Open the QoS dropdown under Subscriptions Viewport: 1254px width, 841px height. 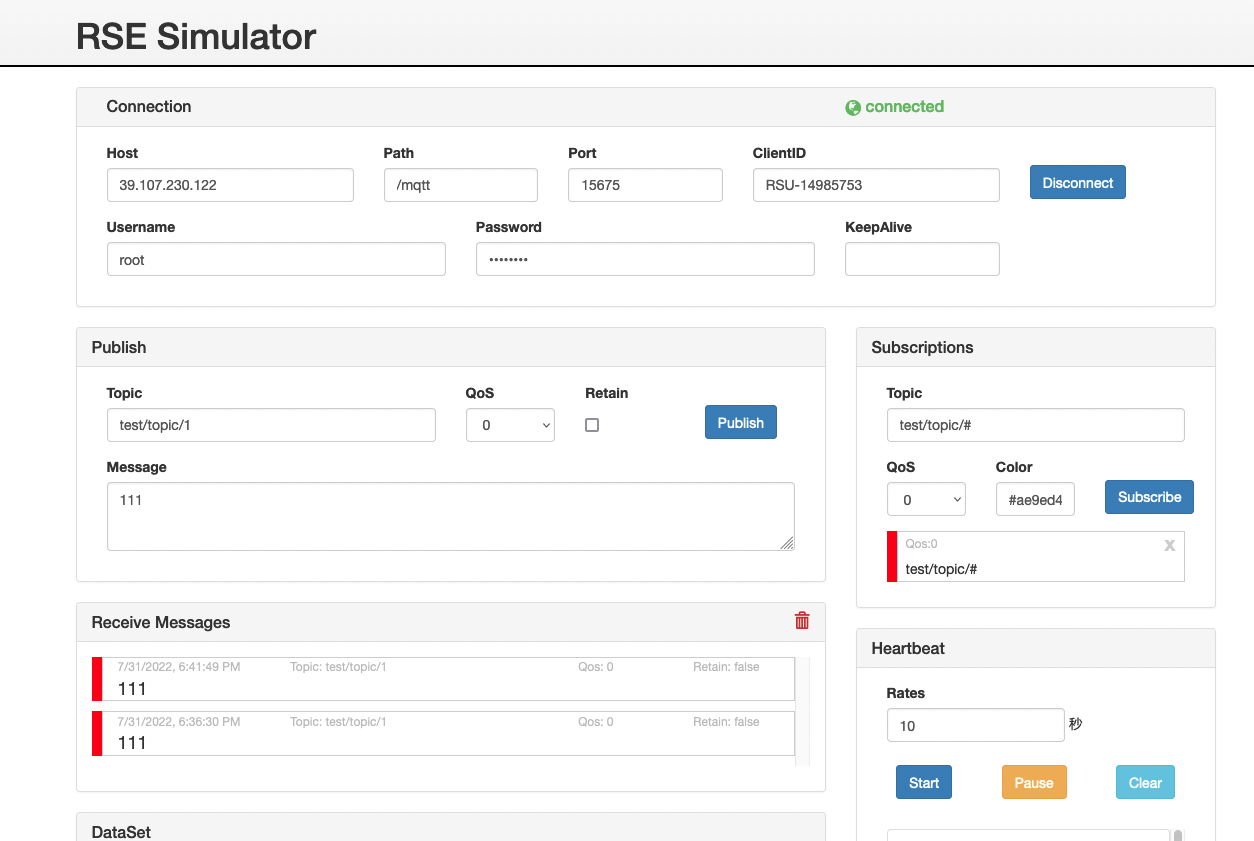pos(926,499)
